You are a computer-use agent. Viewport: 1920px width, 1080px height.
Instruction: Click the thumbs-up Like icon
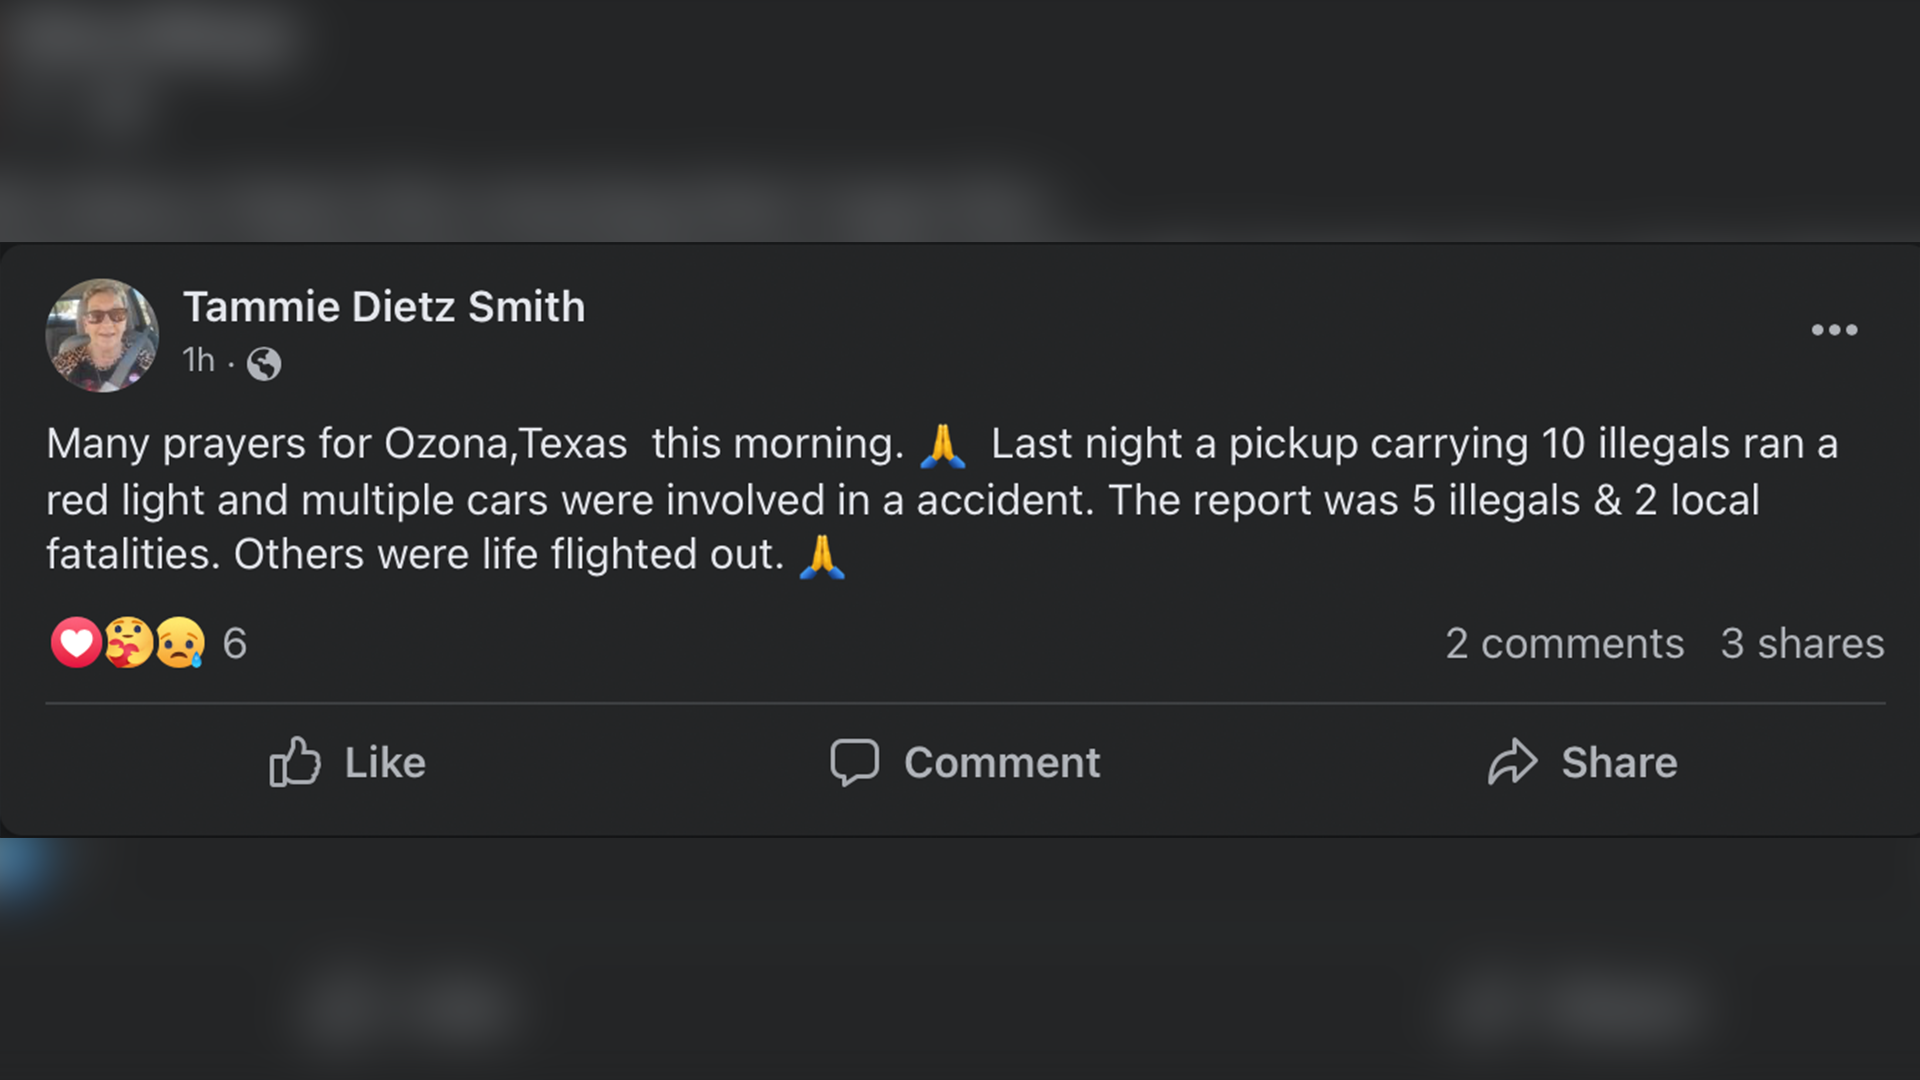click(x=295, y=762)
